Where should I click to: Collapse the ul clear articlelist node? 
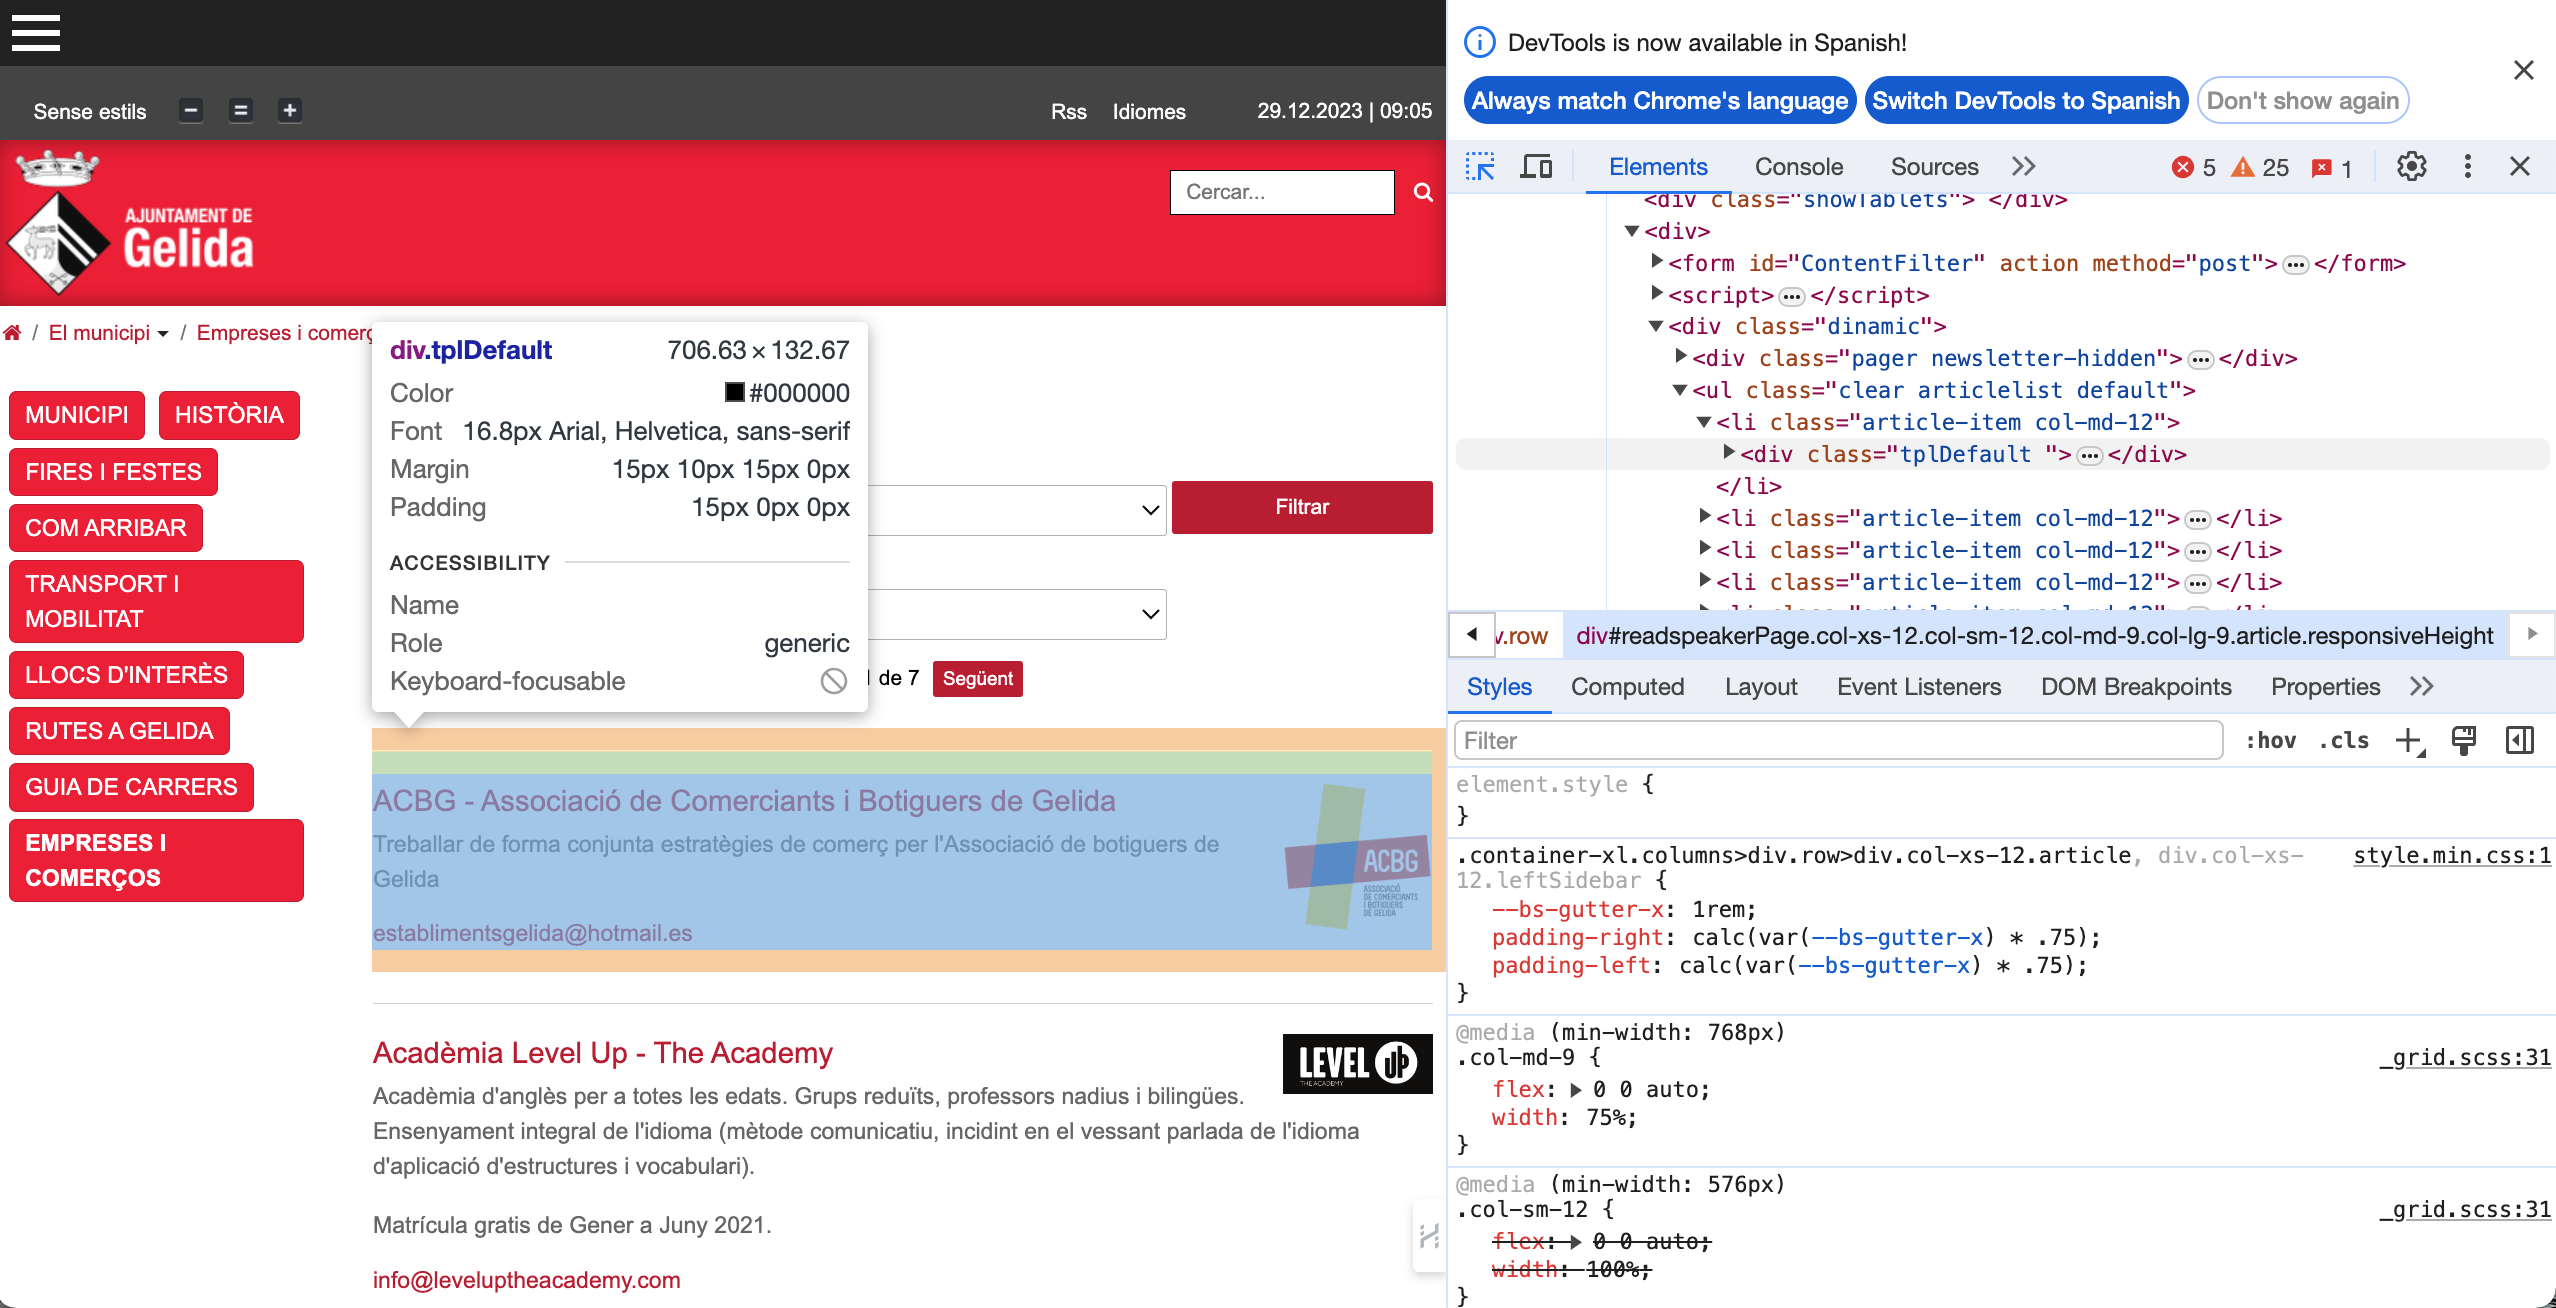(x=1680, y=390)
